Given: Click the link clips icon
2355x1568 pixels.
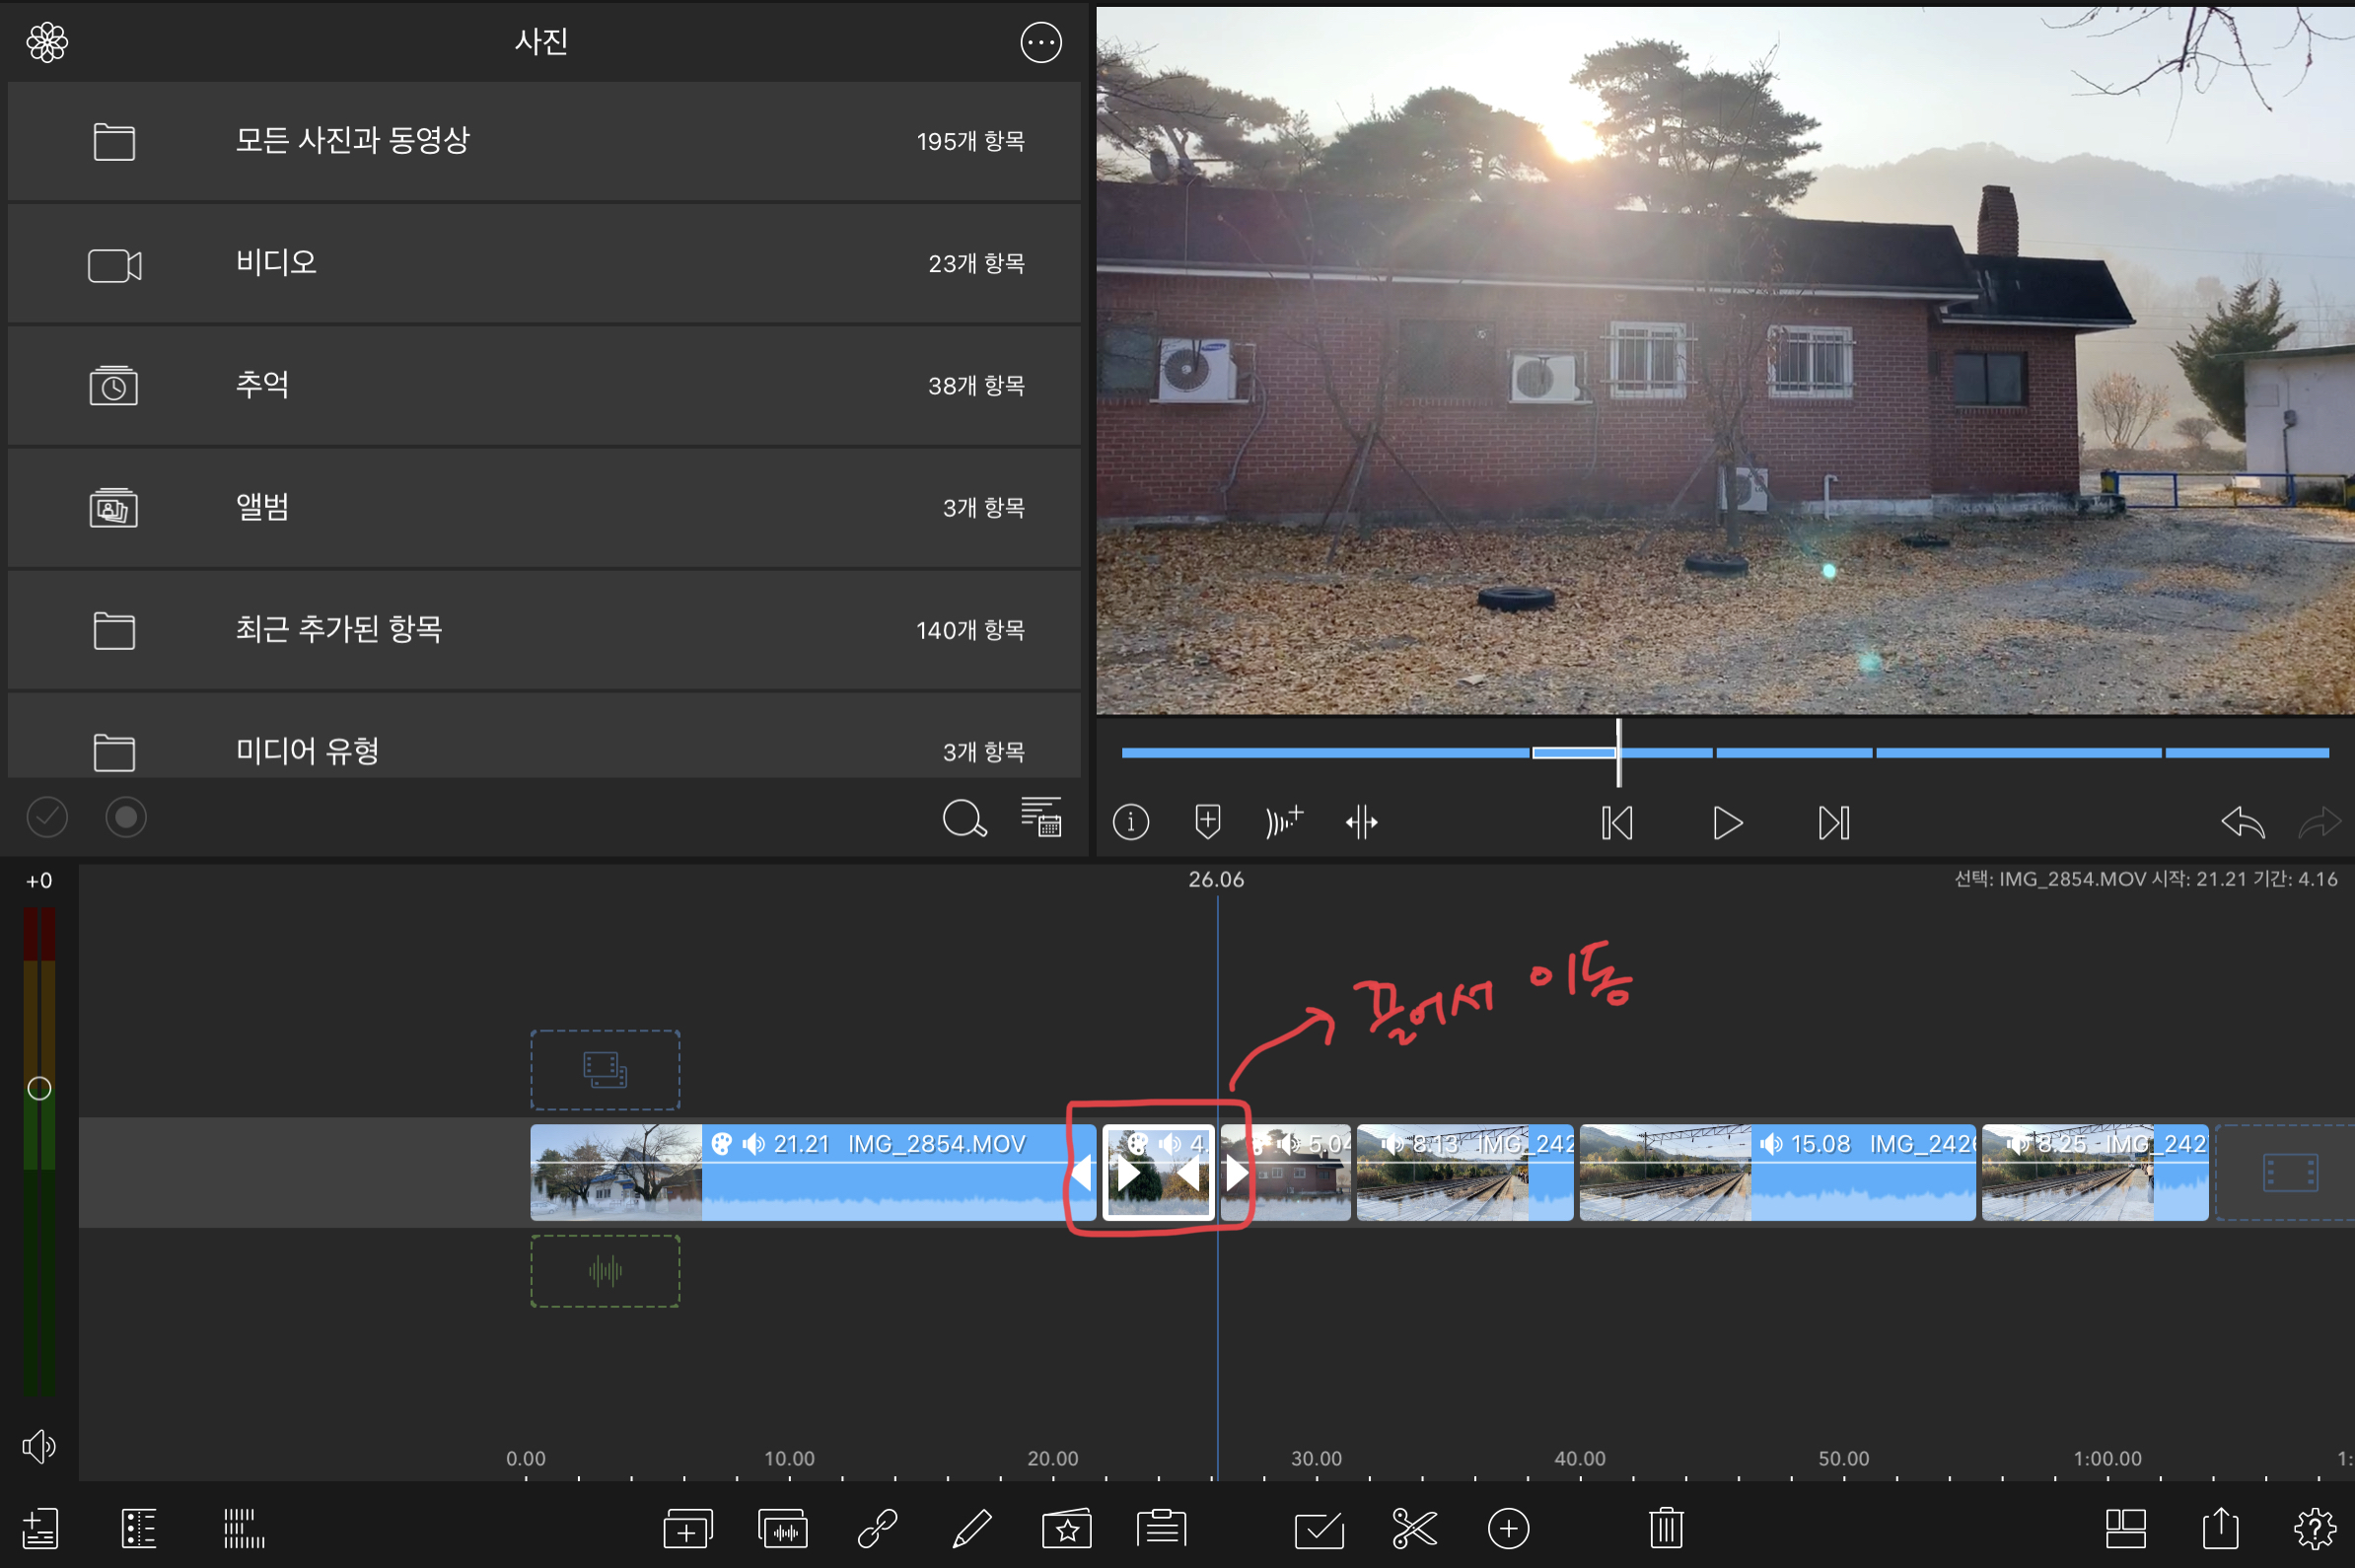Looking at the screenshot, I should (x=877, y=1528).
